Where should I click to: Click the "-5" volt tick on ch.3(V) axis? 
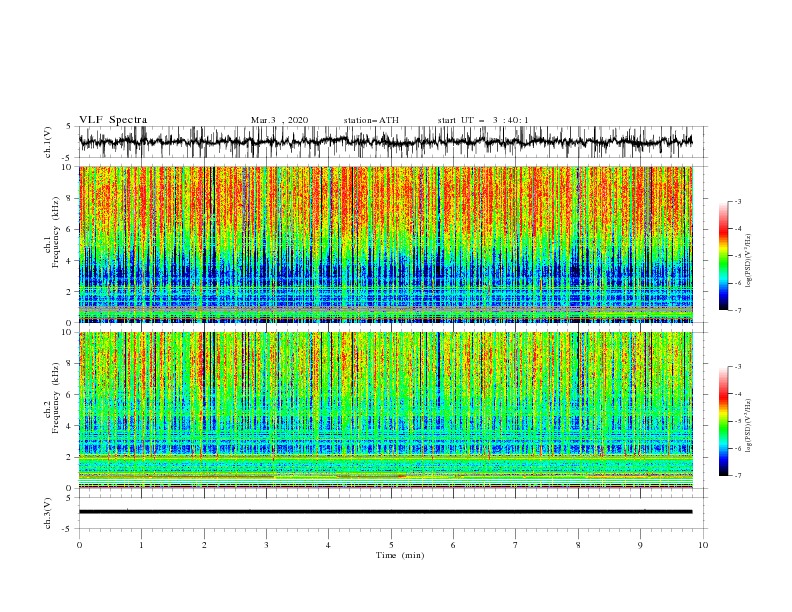pos(67,529)
